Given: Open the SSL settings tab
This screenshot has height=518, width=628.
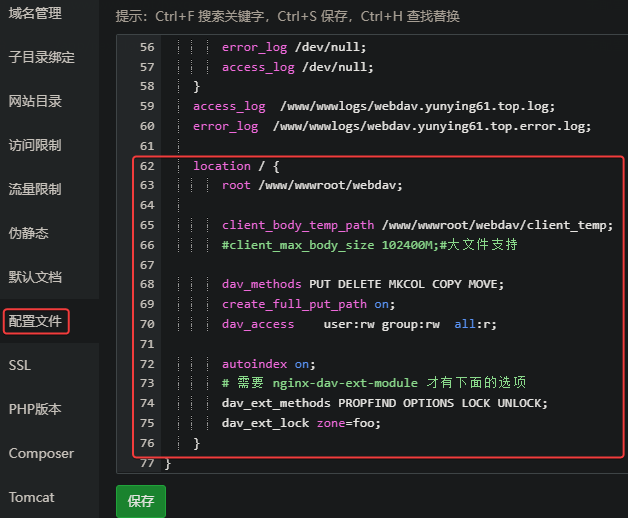Looking at the screenshot, I should click(x=20, y=365).
